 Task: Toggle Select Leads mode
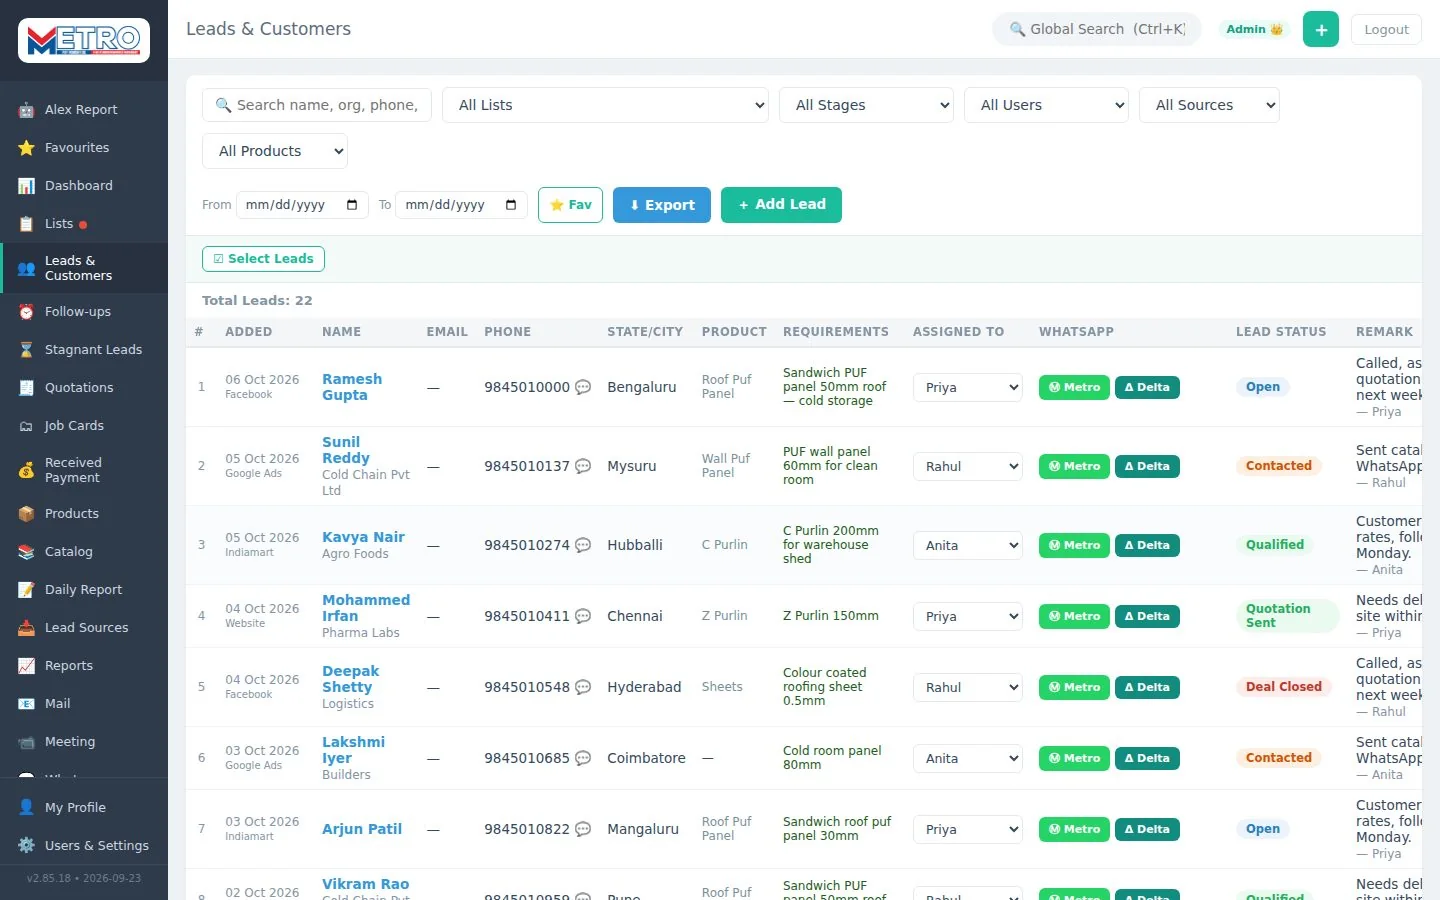tap(263, 259)
